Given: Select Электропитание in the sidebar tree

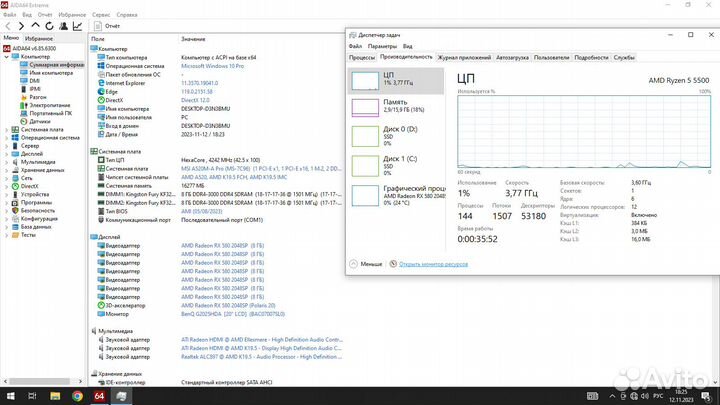Looking at the screenshot, I should [x=49, y=104].
